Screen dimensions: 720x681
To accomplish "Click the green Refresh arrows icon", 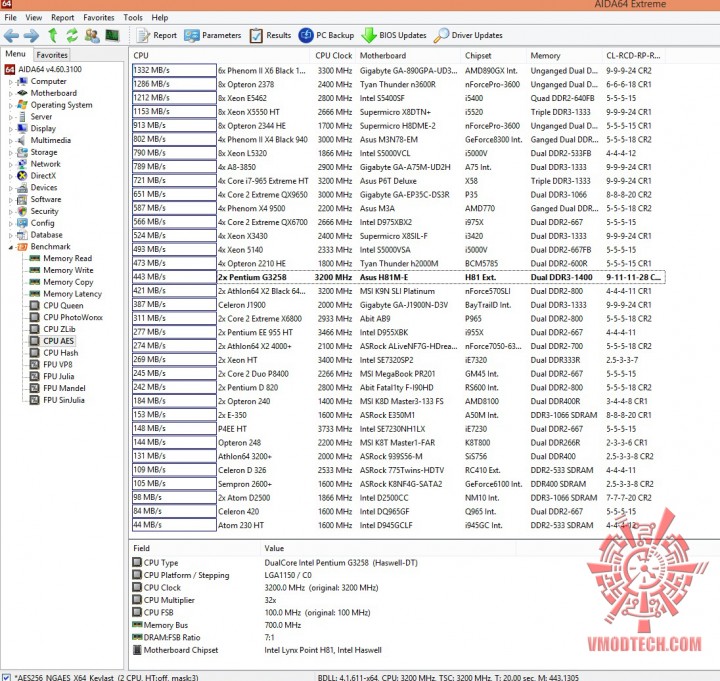I will pyautogui.click(x=72, y=35).
